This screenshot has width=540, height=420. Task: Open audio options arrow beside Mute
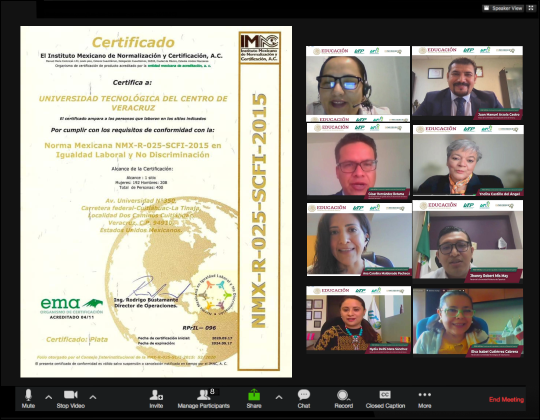tap(49, 397)
